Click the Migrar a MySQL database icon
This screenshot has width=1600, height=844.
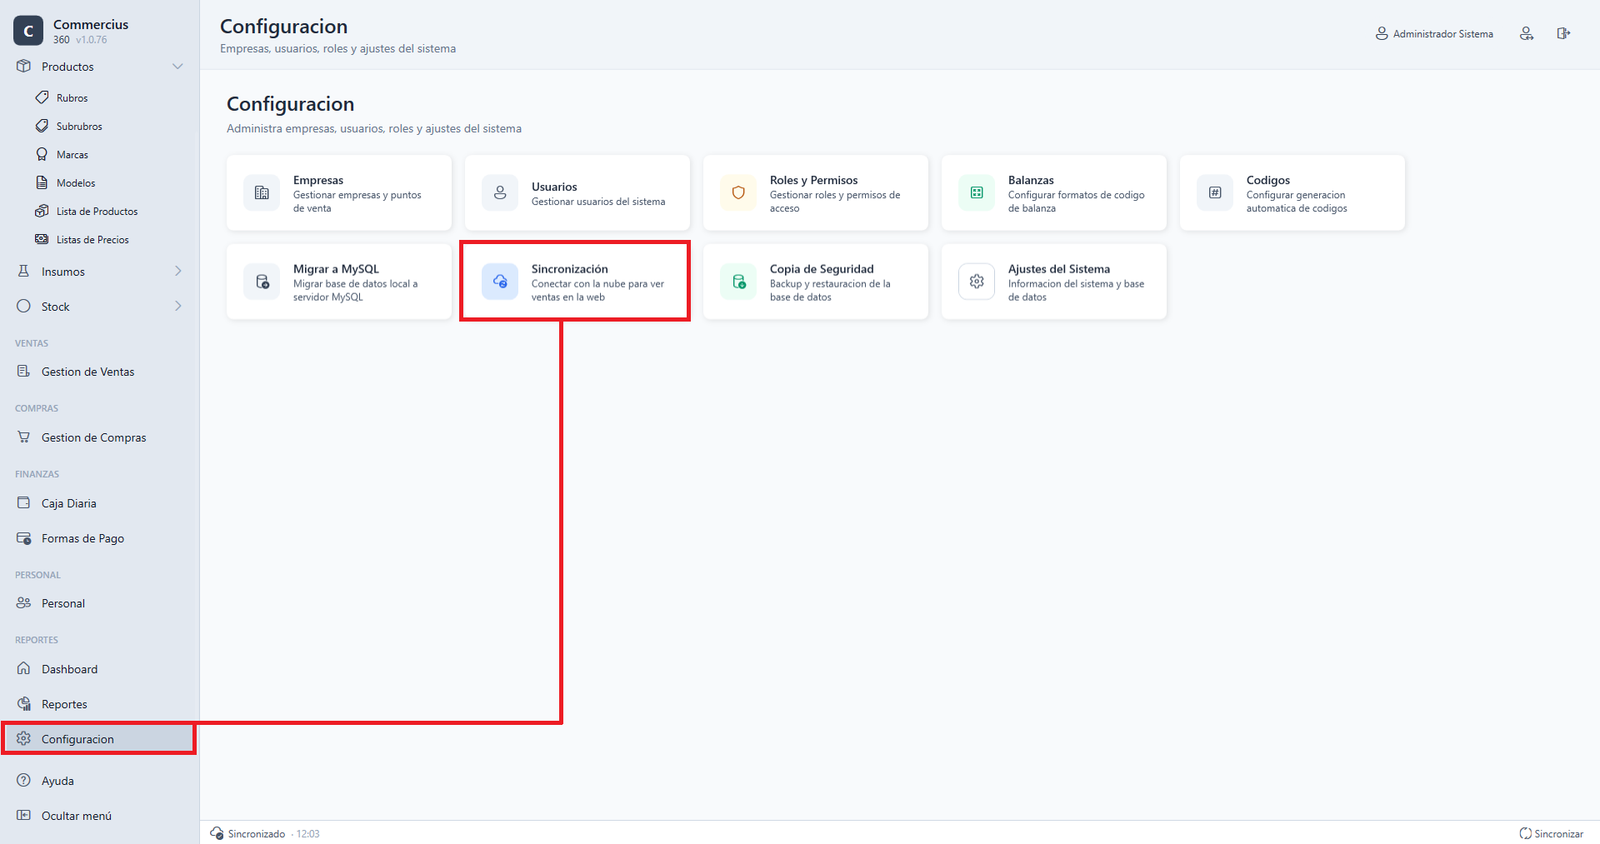tap(262, 282)
